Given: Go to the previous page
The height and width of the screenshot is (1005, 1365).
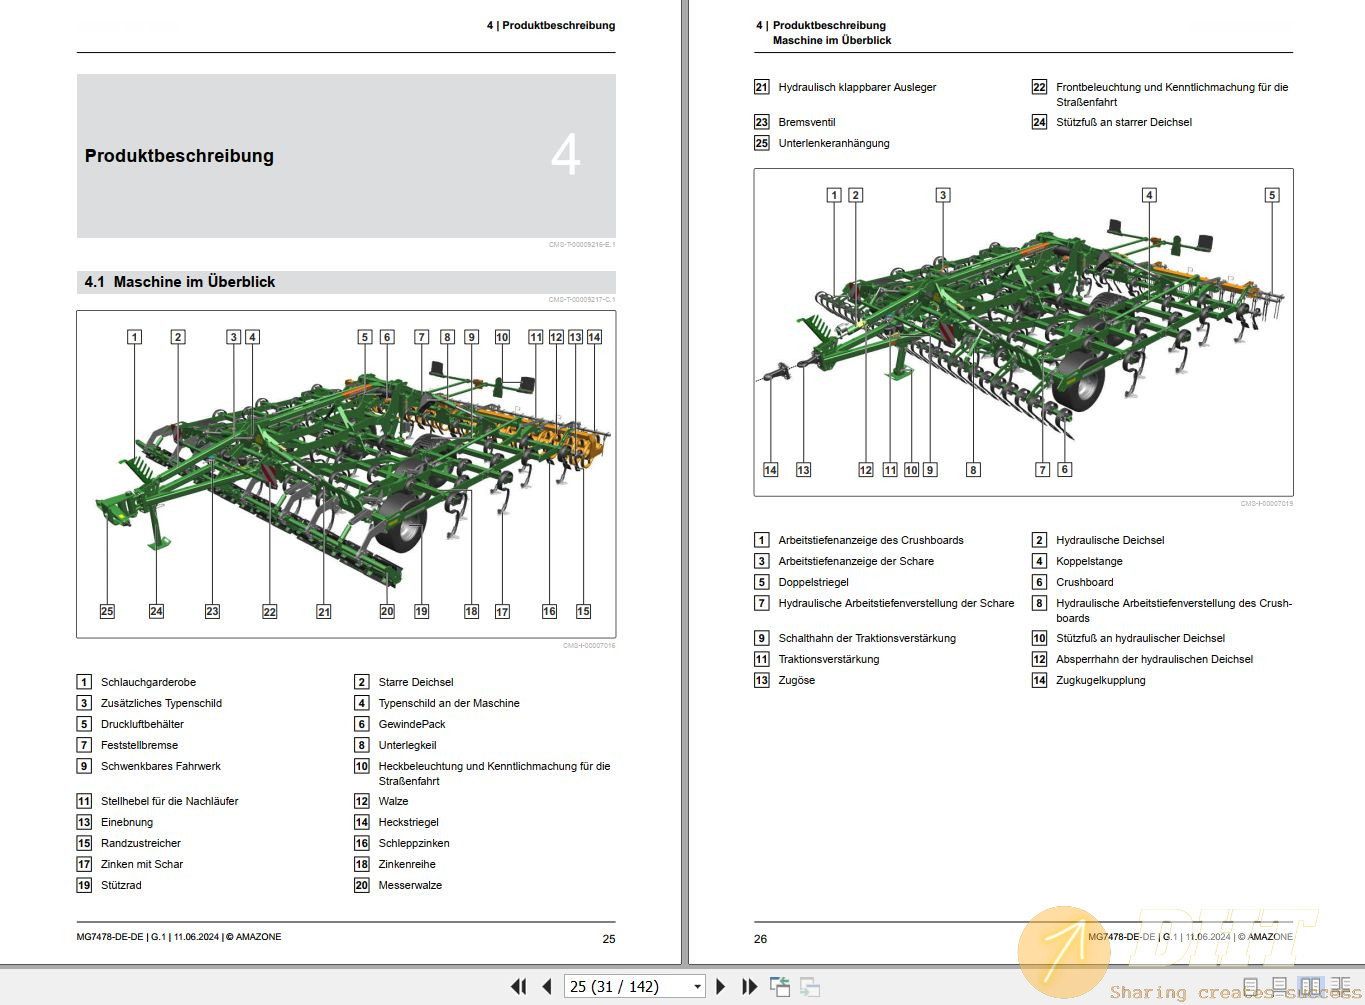Looking at the screenshot, I should (x=547, y=986).
